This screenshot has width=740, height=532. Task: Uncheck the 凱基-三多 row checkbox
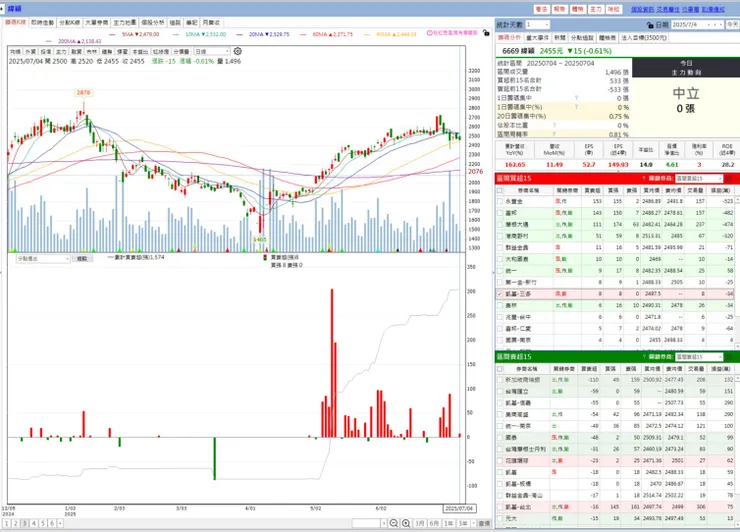500,294
